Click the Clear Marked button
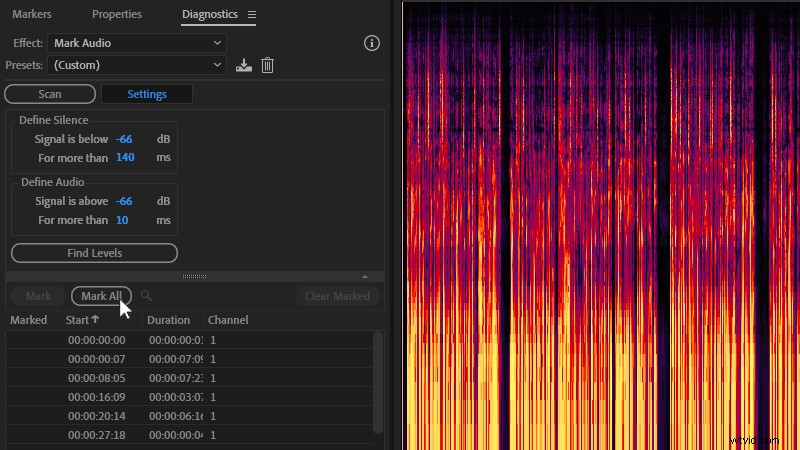Image resolution: width=800 pixels, height=450 pixels. point(337,296)
